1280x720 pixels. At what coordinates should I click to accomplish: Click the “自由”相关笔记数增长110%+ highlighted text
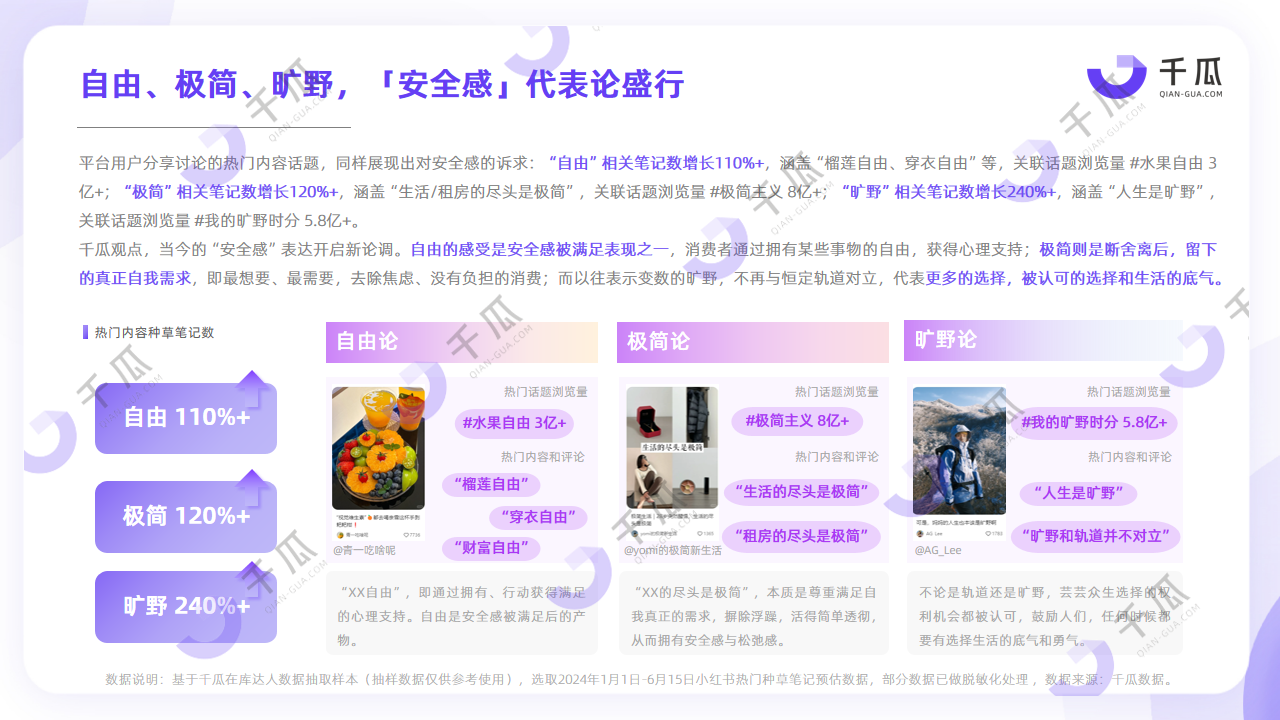(657, 163)
